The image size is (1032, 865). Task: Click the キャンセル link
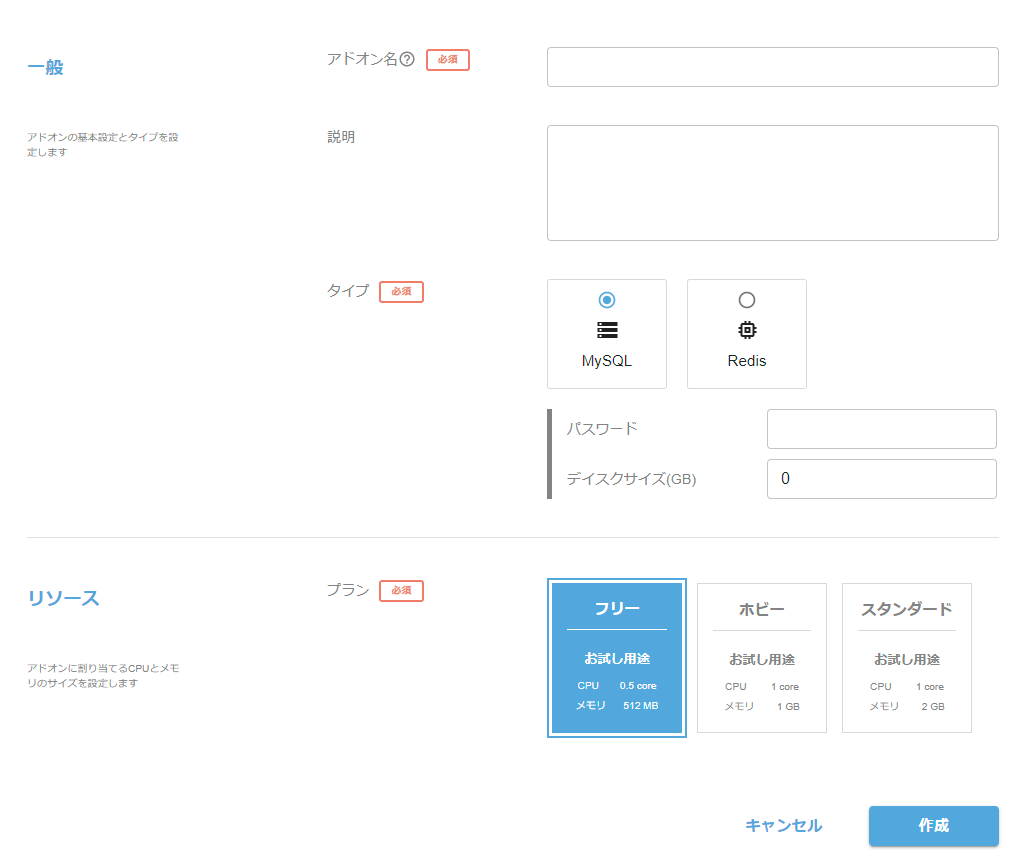pyautogui.click(x=783, y=826)
